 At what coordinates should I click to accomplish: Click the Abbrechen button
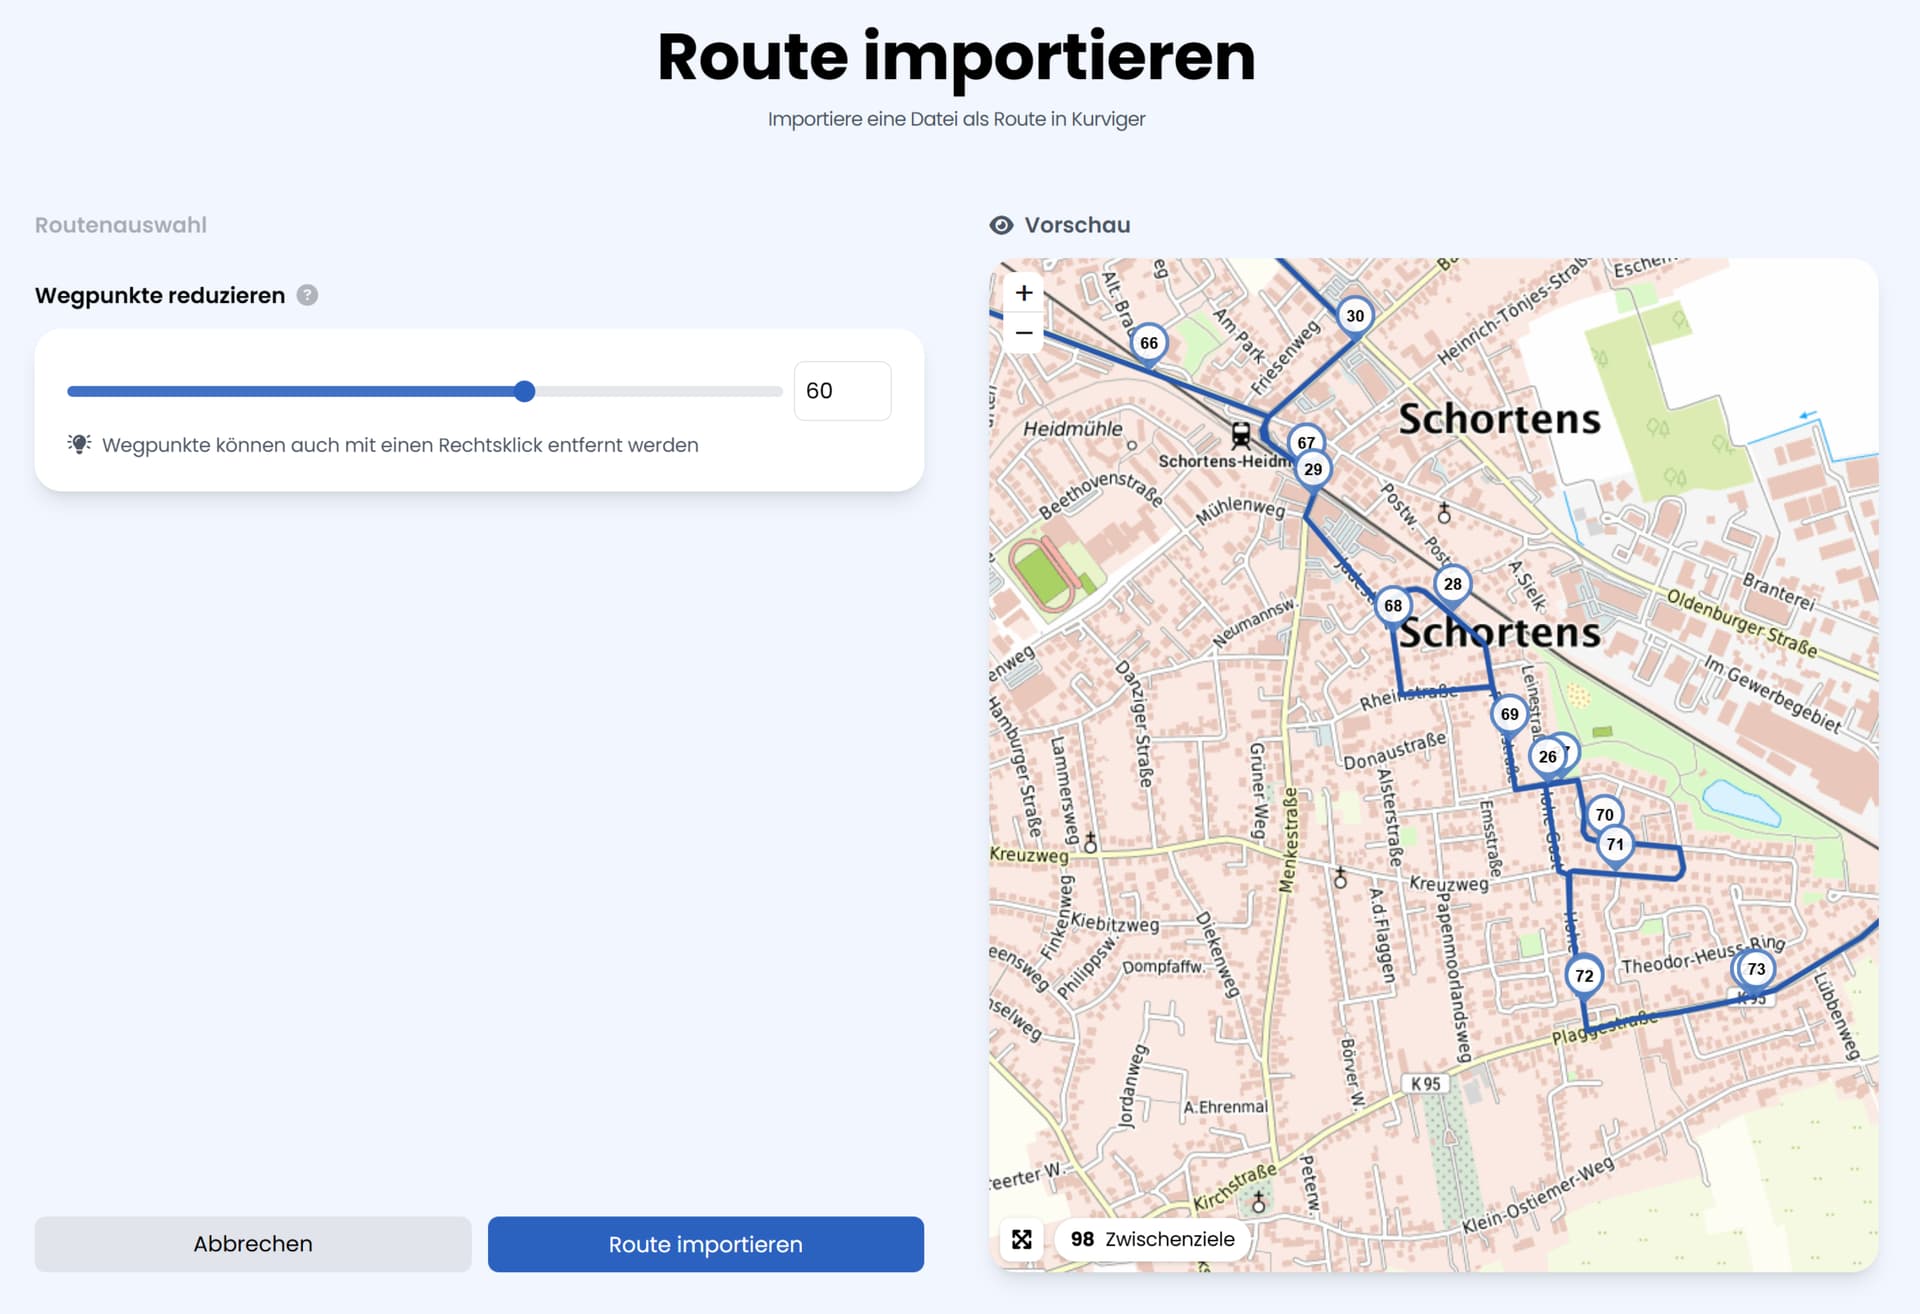click(x=253, y=1244)
